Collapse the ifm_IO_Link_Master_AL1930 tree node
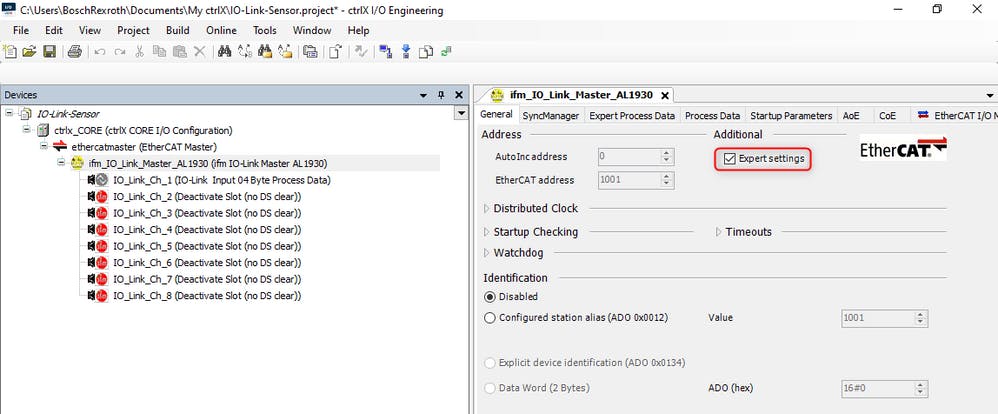Image resolution: width=998 pixels, height=414 pixels. coord(60,163)
